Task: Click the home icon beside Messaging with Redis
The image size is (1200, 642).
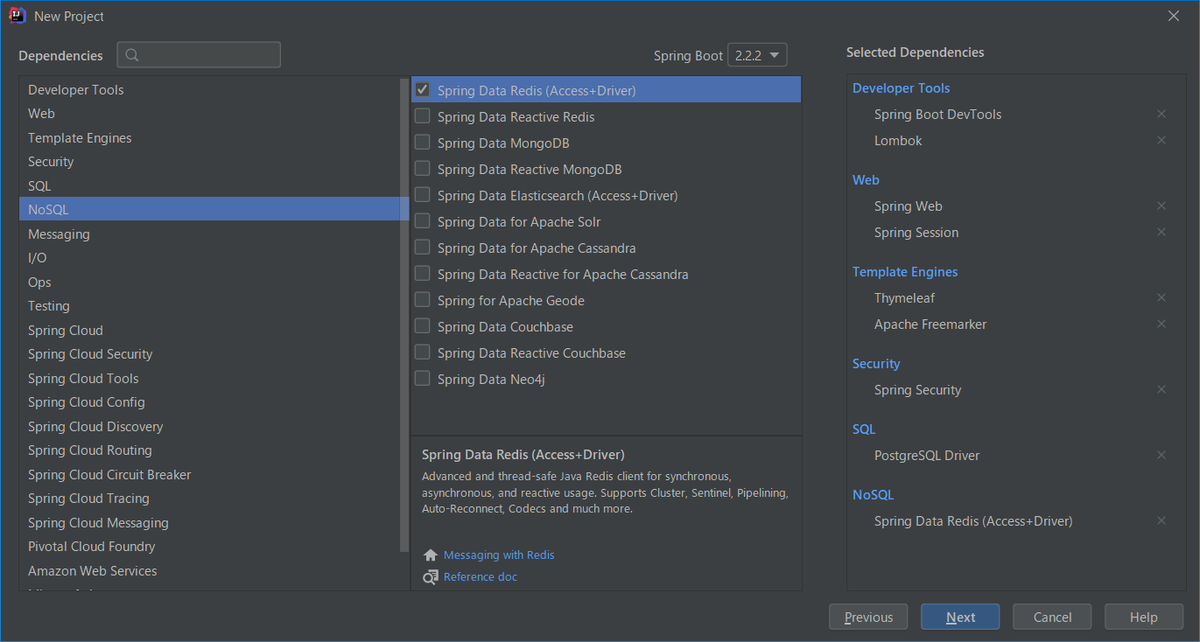Action: point(430,555)
